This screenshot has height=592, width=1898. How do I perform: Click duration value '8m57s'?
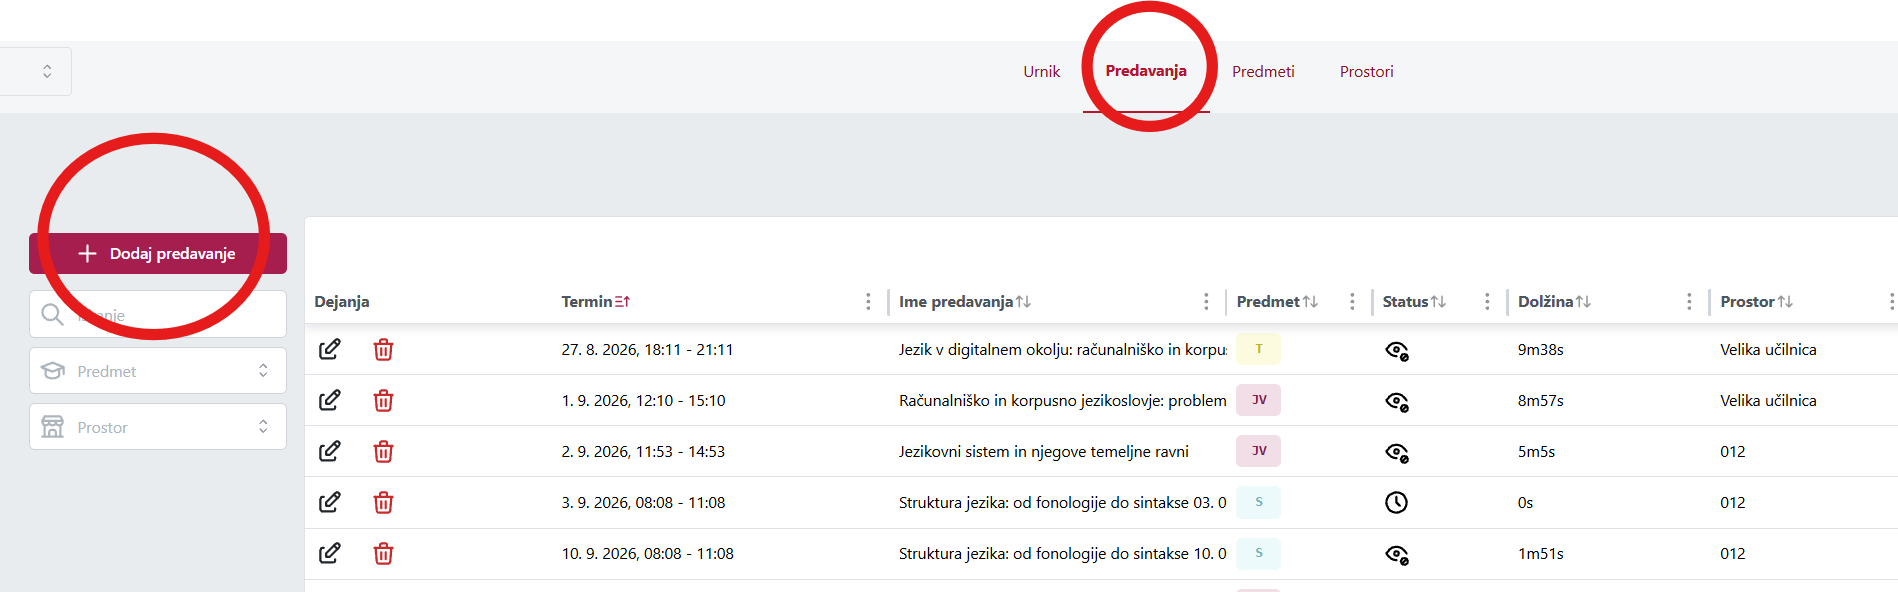1540,400
